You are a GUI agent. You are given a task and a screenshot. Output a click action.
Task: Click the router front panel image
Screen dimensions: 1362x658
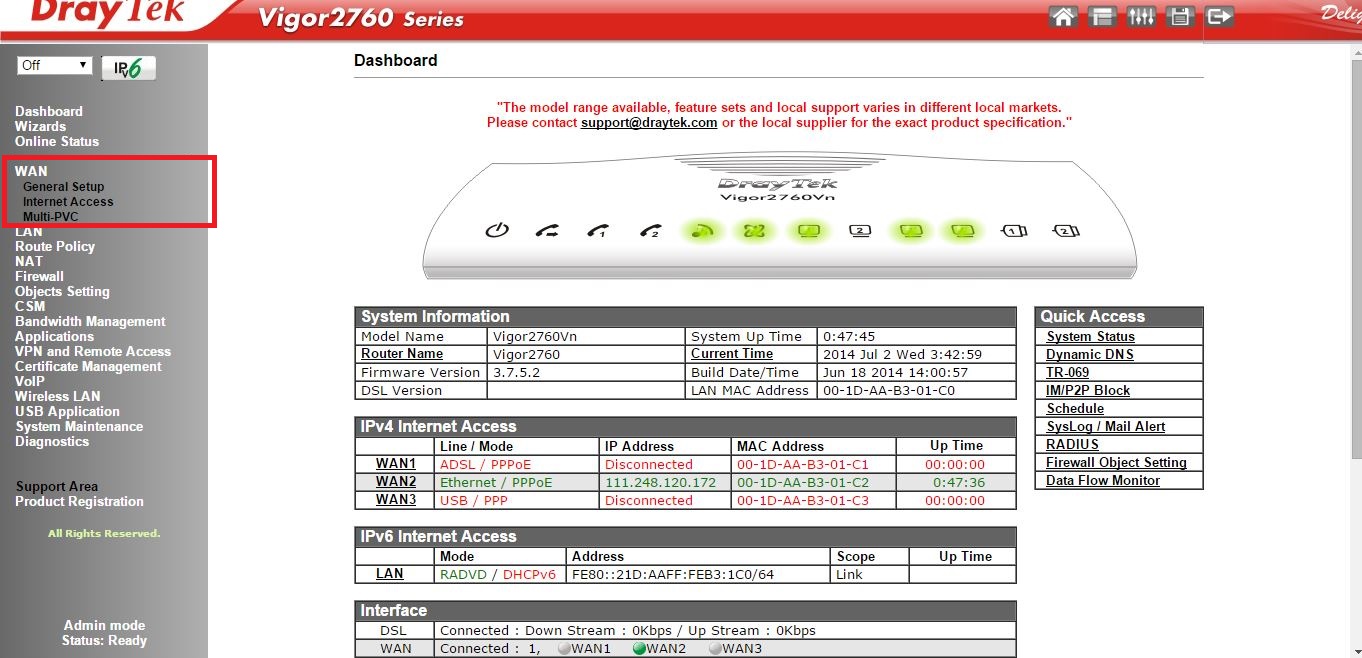(778, 216)
